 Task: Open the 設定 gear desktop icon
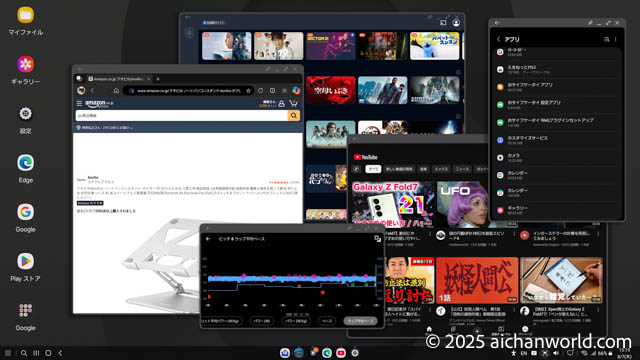(x=25, y=114)
